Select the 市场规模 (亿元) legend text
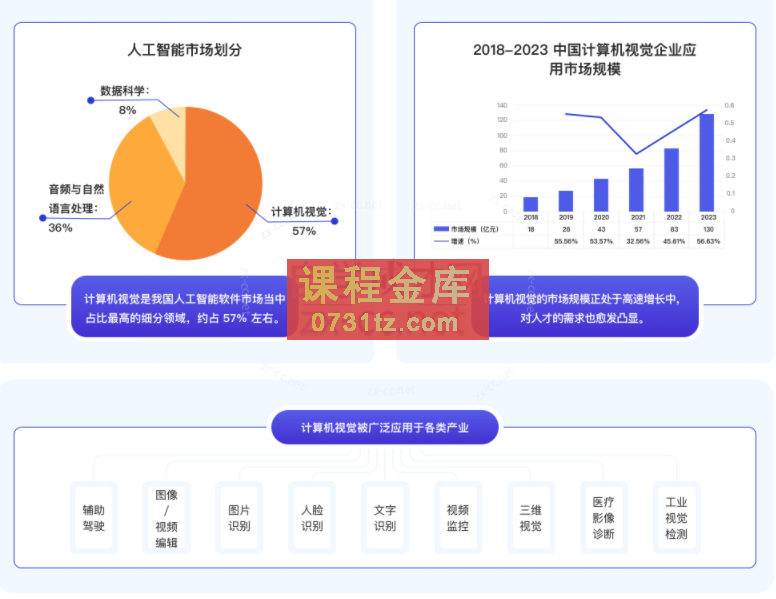The height and width of the screenshot is (599, 776). tap(475, 229)
